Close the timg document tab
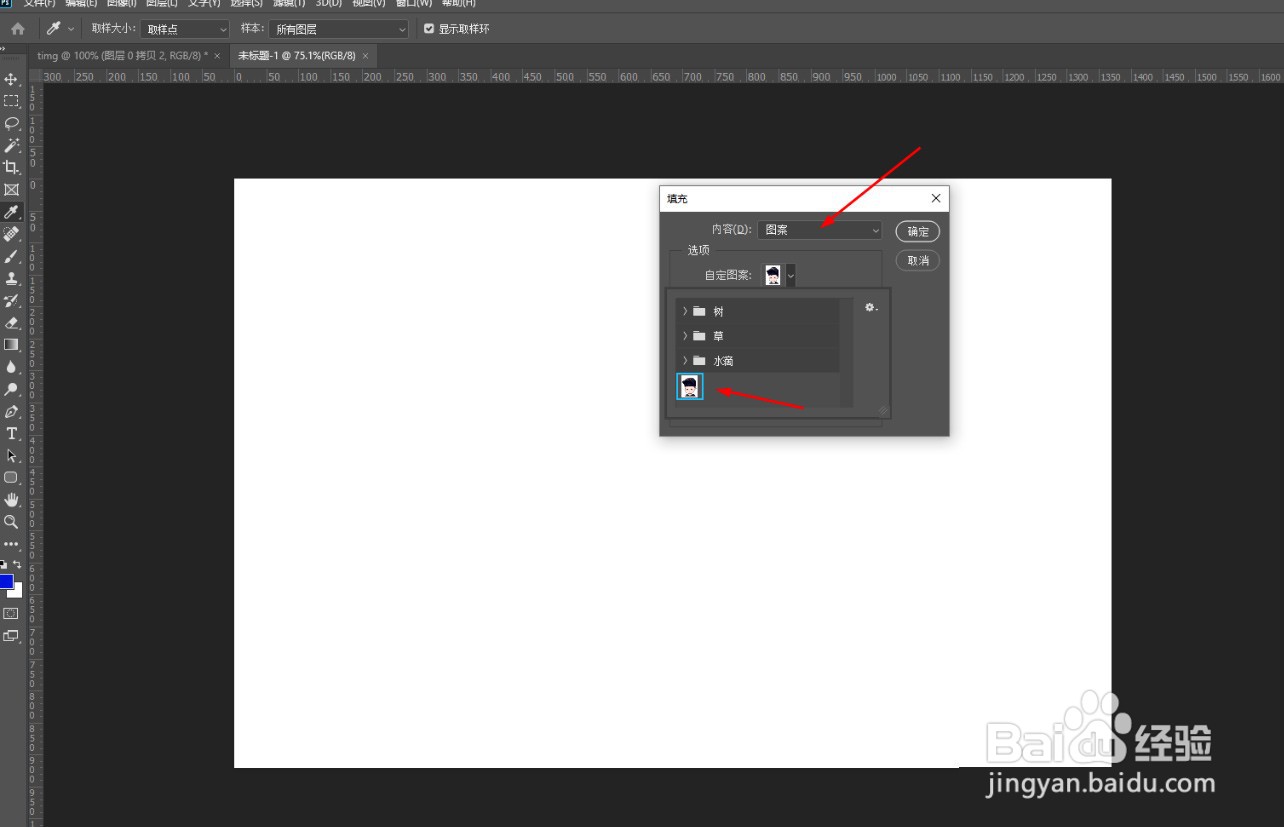1284x827 pixels. click(217, 56)
